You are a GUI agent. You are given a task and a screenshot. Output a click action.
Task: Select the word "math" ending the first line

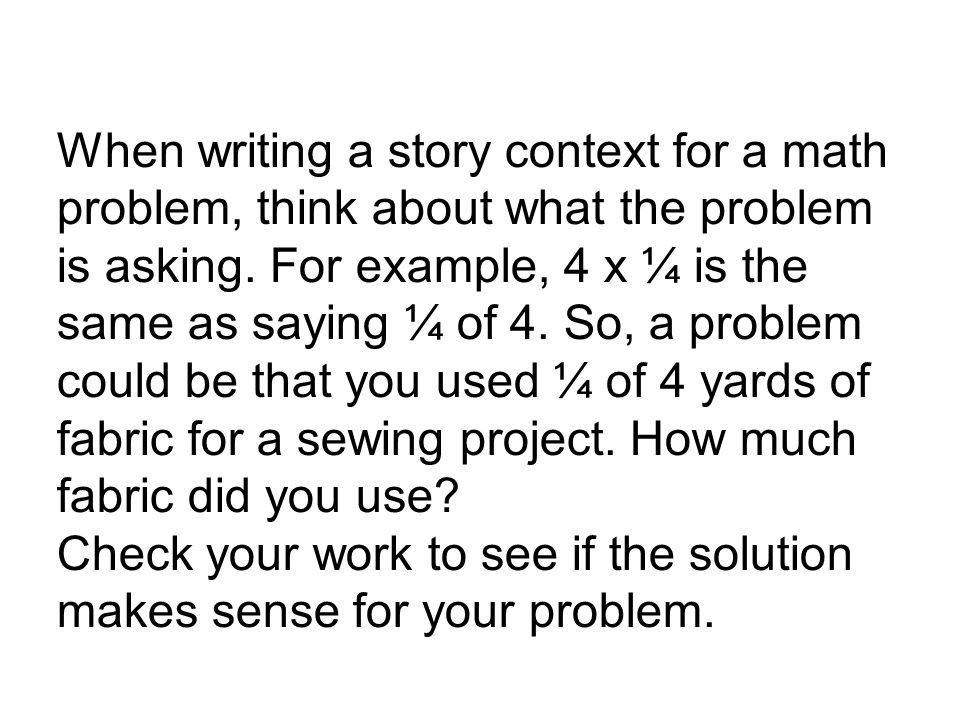coord(834,150)
